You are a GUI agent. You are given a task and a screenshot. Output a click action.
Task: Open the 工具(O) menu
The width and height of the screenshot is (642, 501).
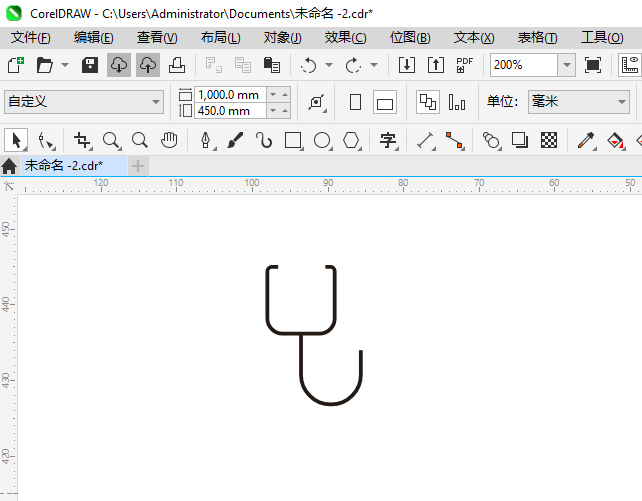click(602, 38)
